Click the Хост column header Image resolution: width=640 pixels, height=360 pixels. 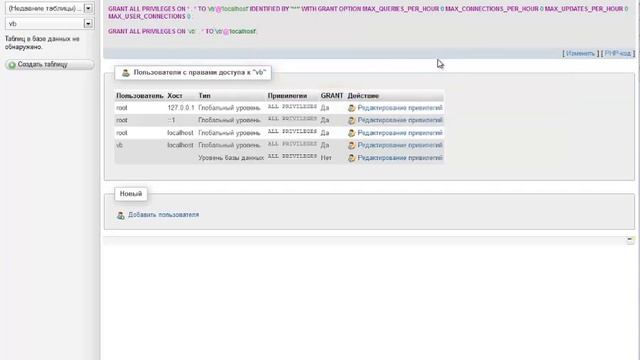click(175, 96)
